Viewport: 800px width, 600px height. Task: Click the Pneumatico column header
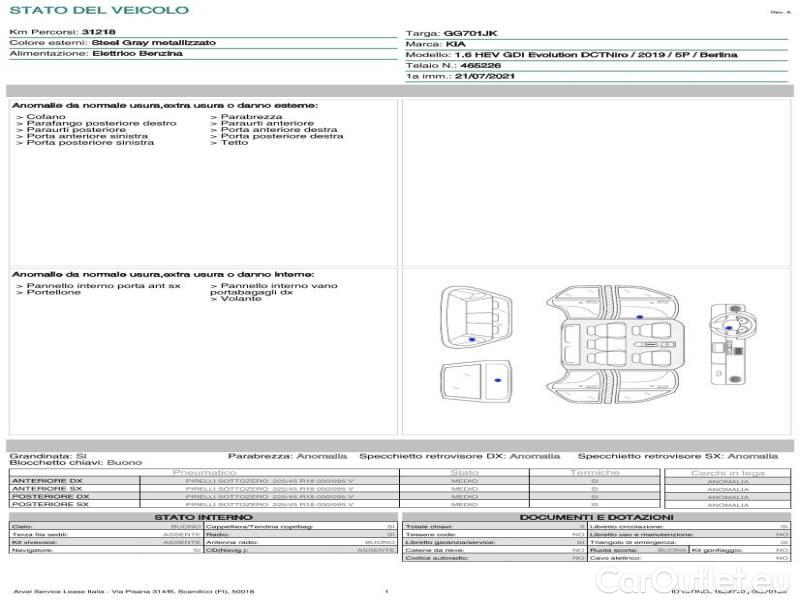click(205, 472)
